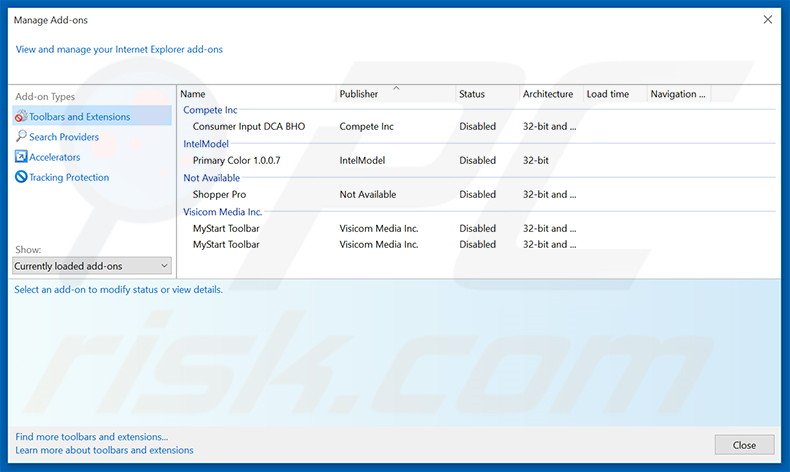This screenshot has width=790, height=472.
Task: Open Learn more about toolbars and extensions link
Action: click(x=104, y=450)
